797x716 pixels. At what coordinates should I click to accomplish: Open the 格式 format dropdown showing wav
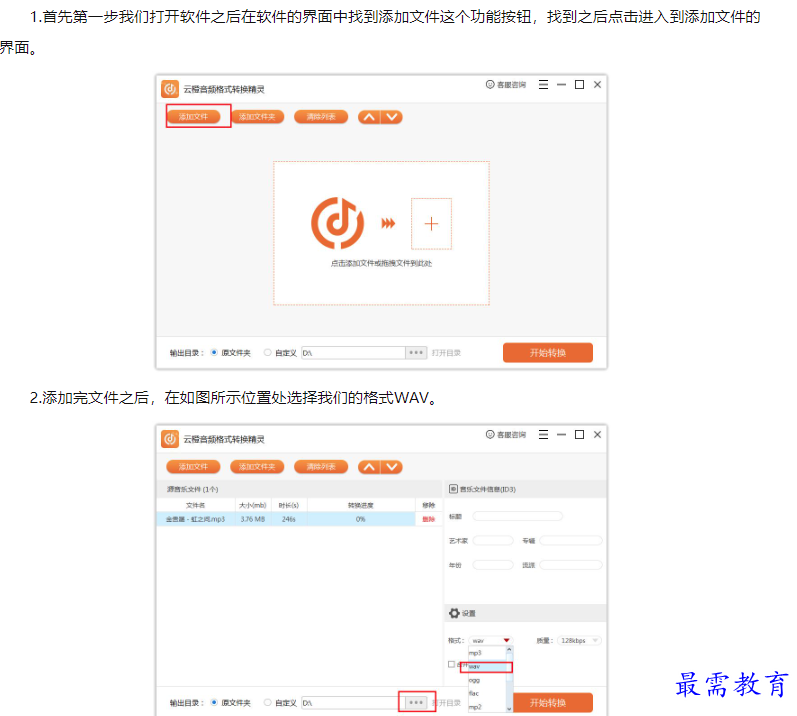[491, 640]
